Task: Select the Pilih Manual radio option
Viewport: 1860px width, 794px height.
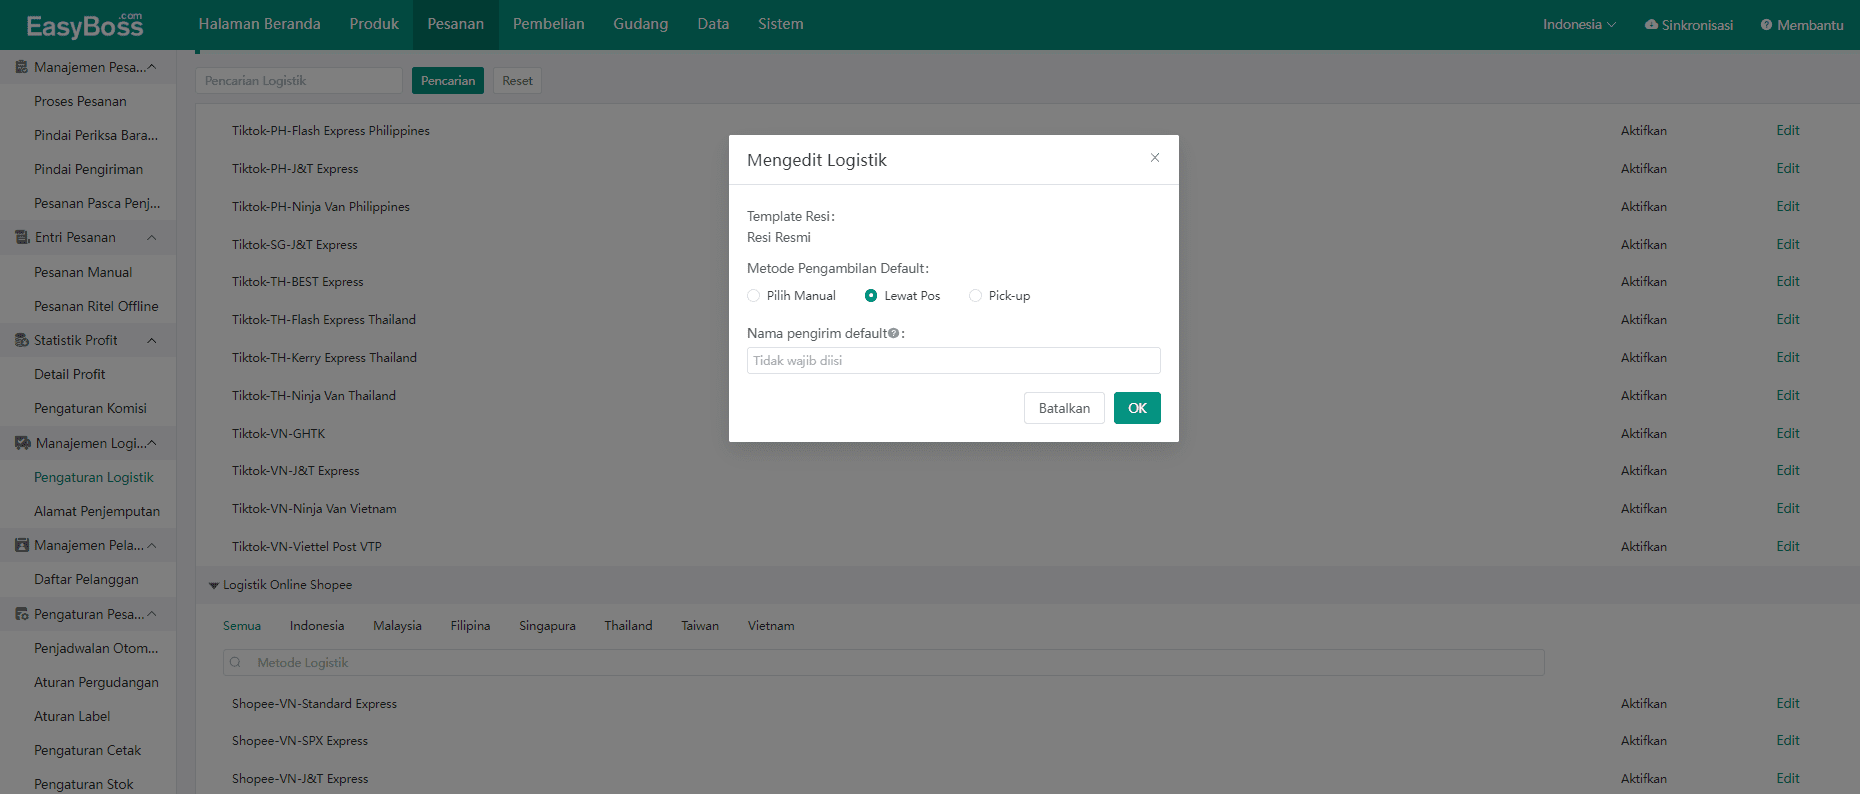Action: pyautogui.click(x=753, y=296)
